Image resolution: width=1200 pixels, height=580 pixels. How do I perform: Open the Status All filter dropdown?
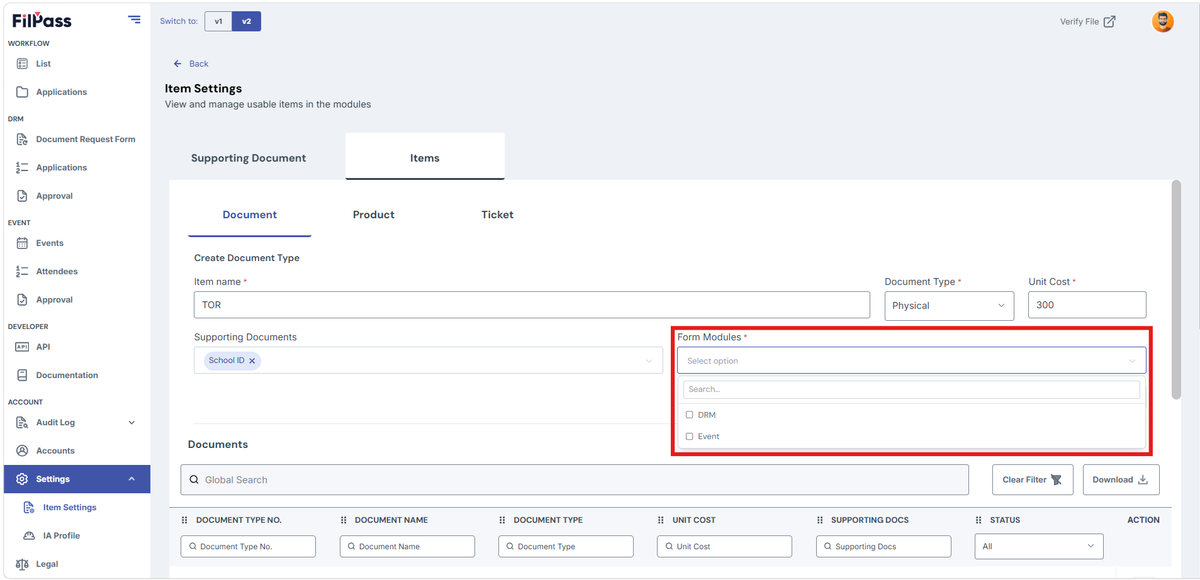point(1039,547)
